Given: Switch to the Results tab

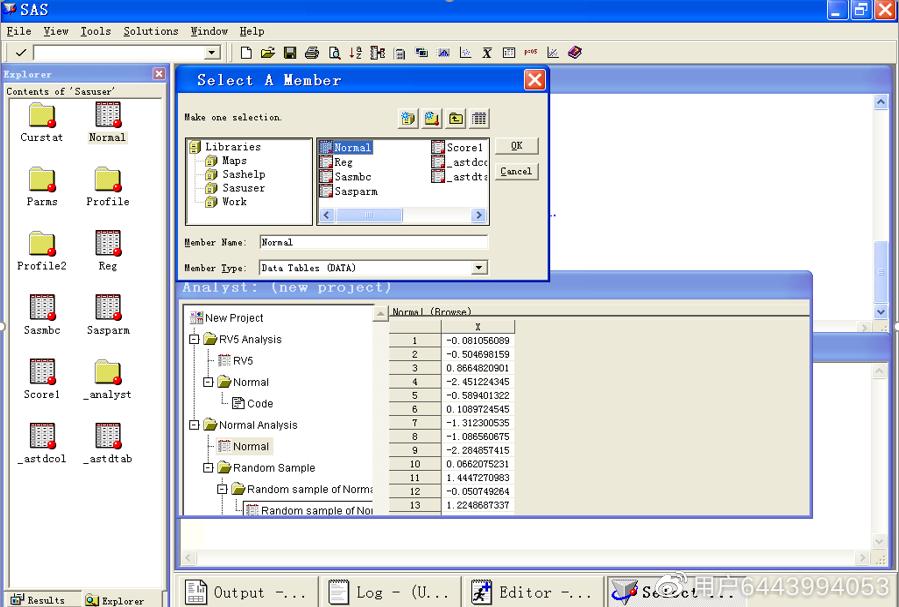Looking at the screenshot, I should coord(39,600).
